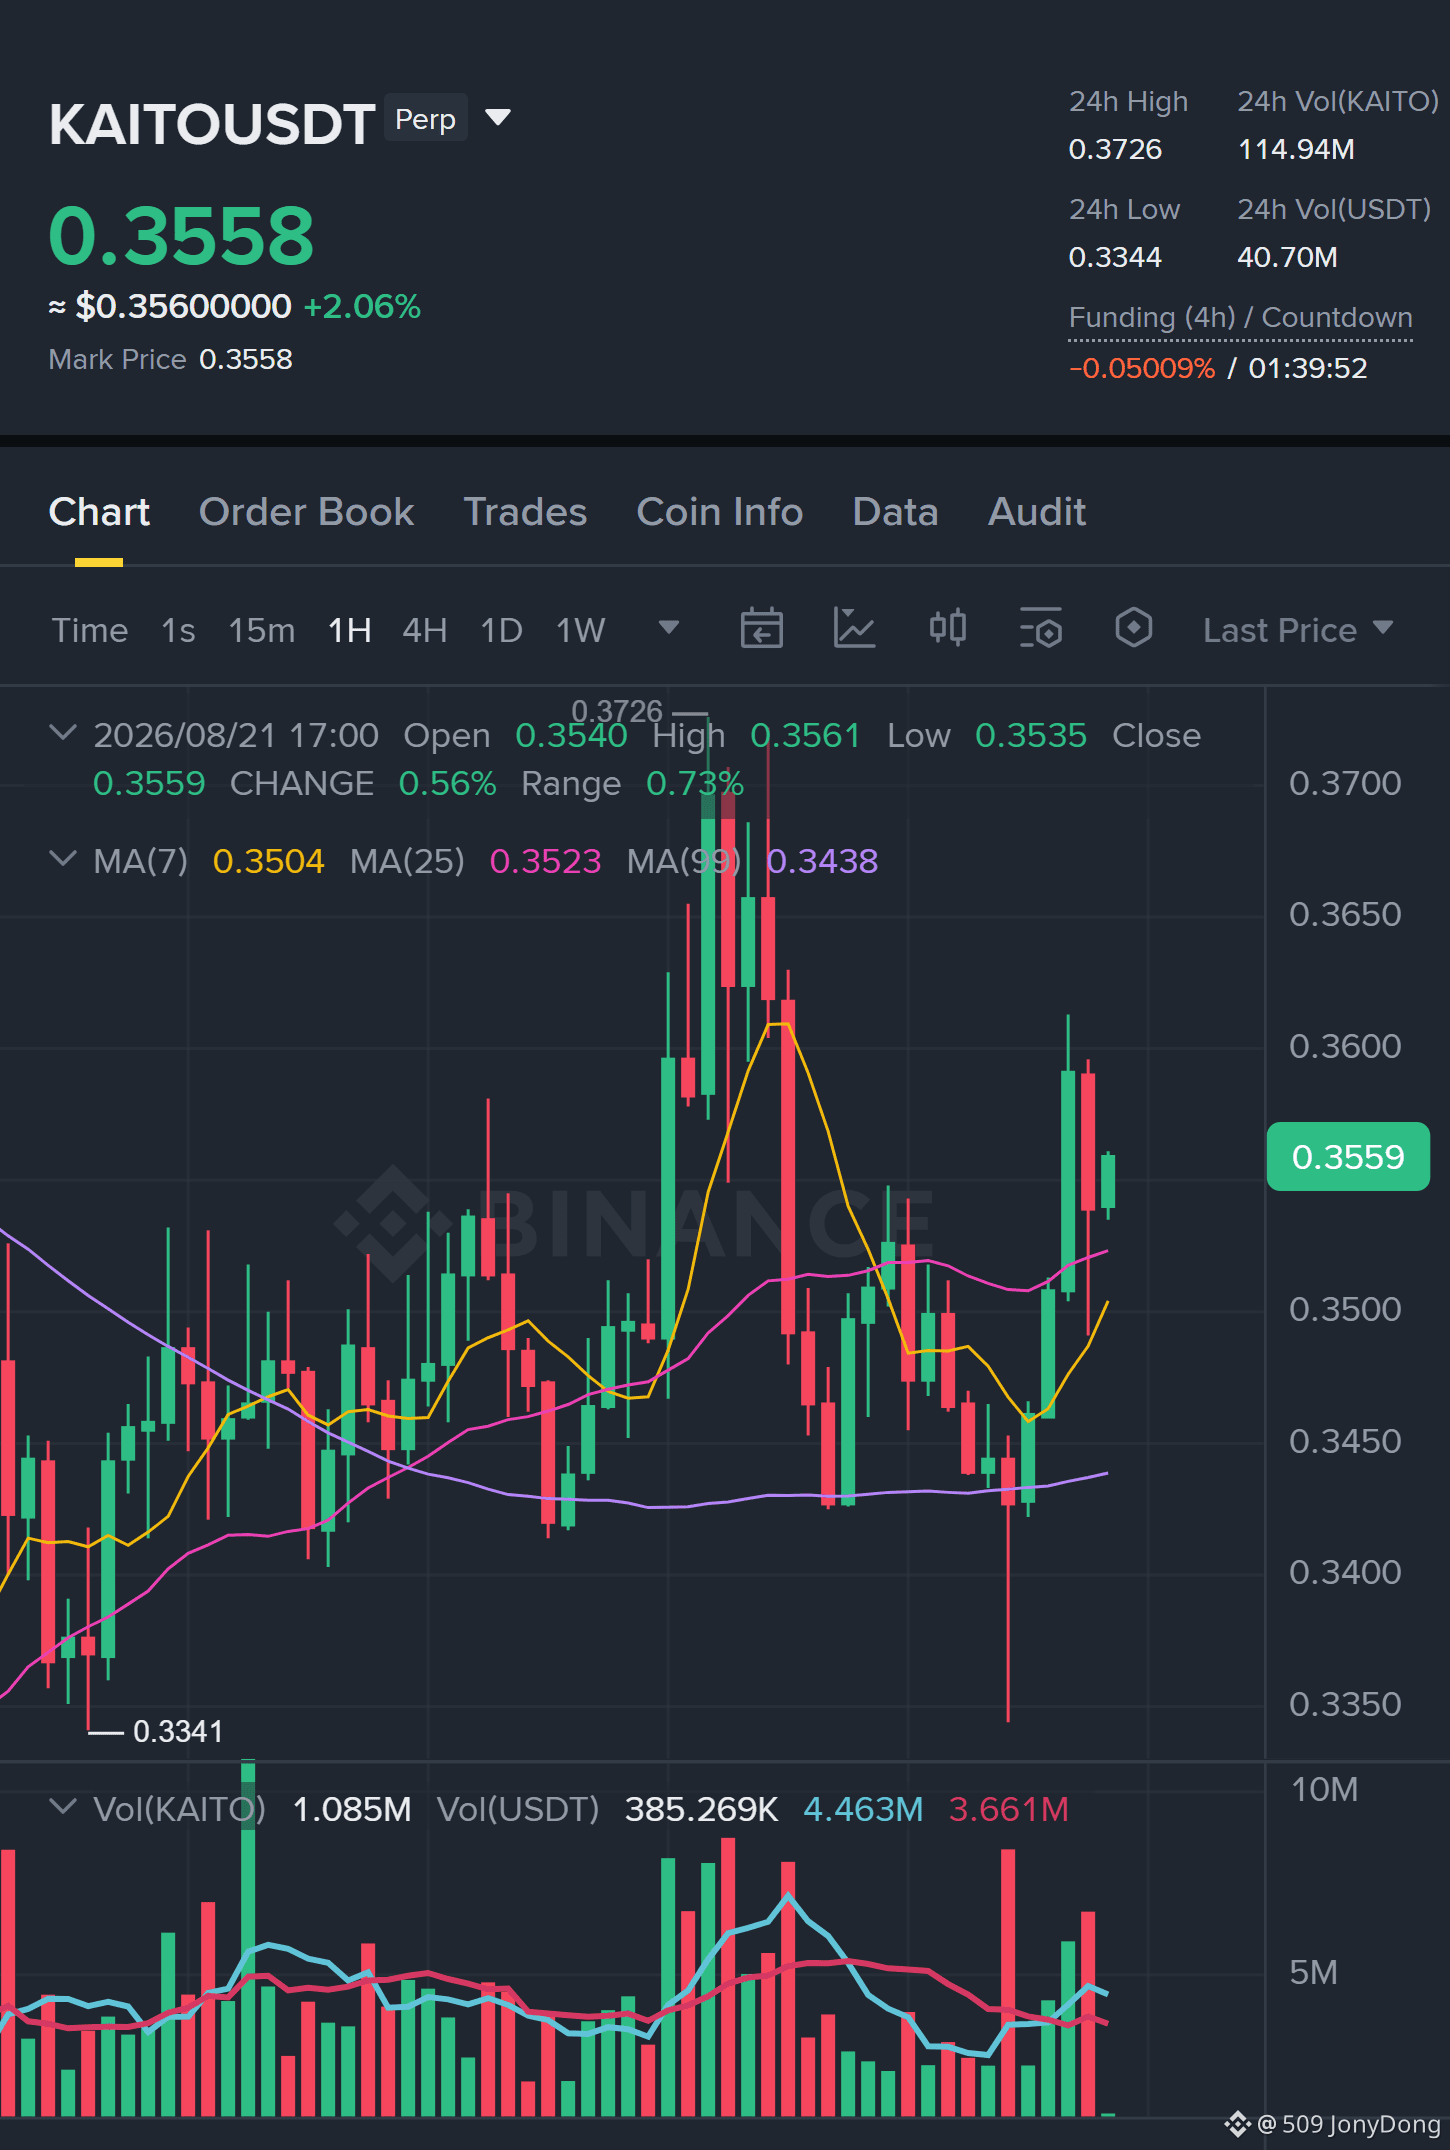Open the technical indicators chart icon
1450x2150 pixels.
pyautogui.click(x=854, y=629)
